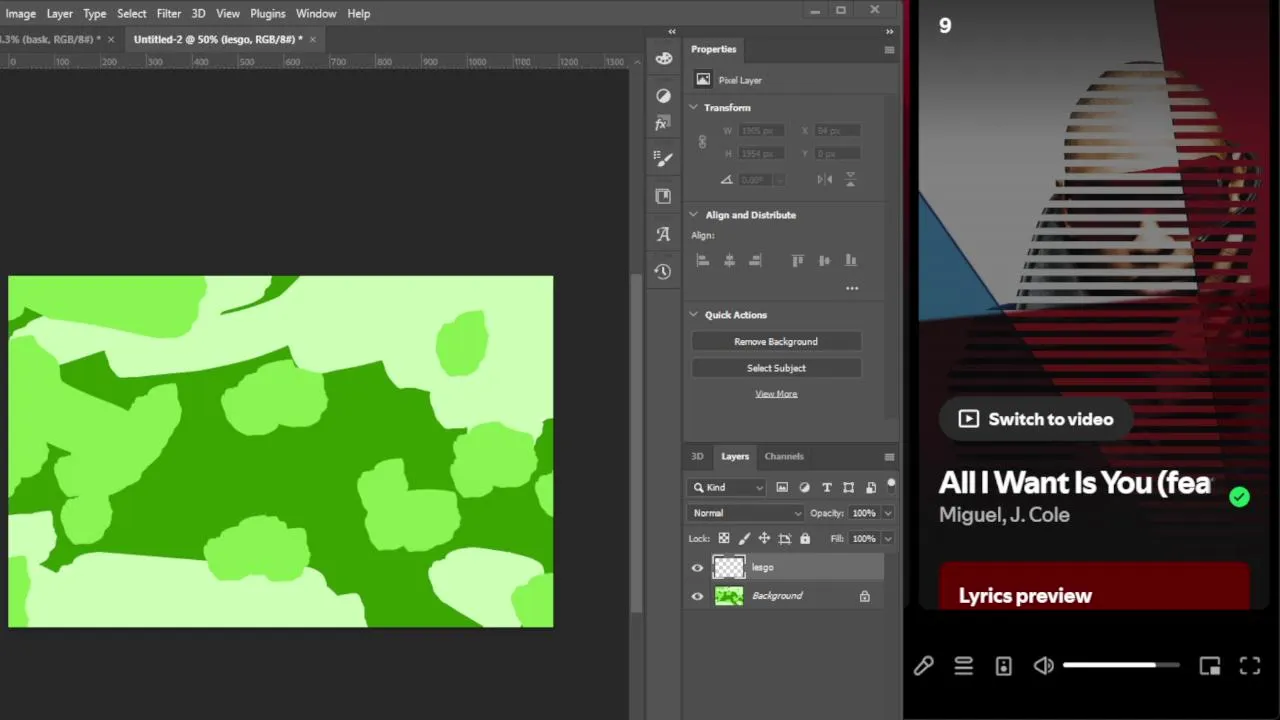Adjust the Spotify volume slider

tap(1121, 665)
